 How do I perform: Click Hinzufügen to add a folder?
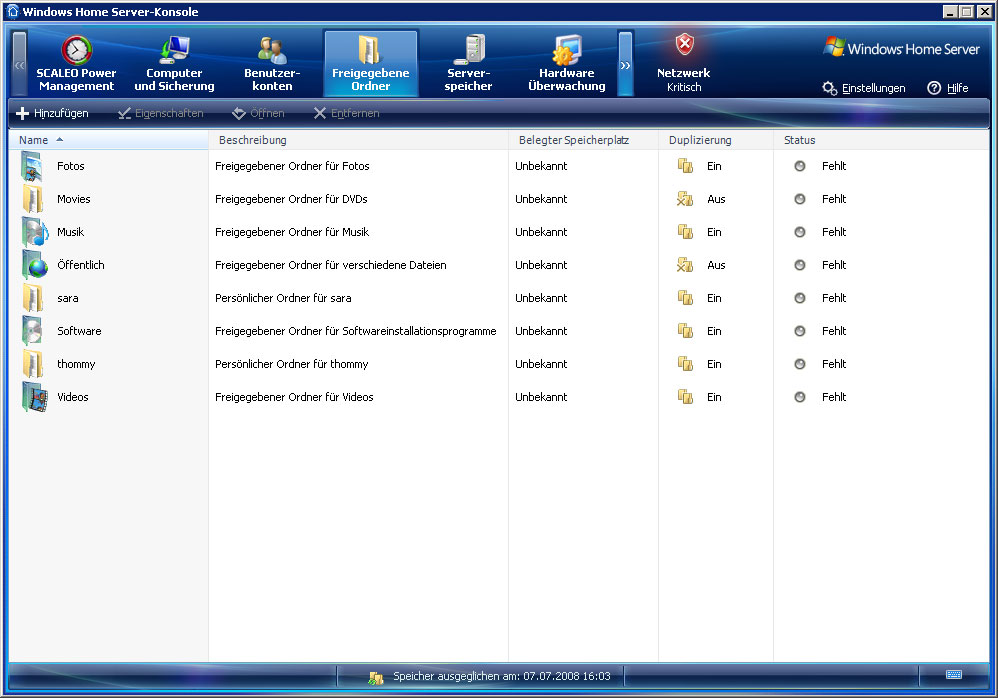pos(52,113)
